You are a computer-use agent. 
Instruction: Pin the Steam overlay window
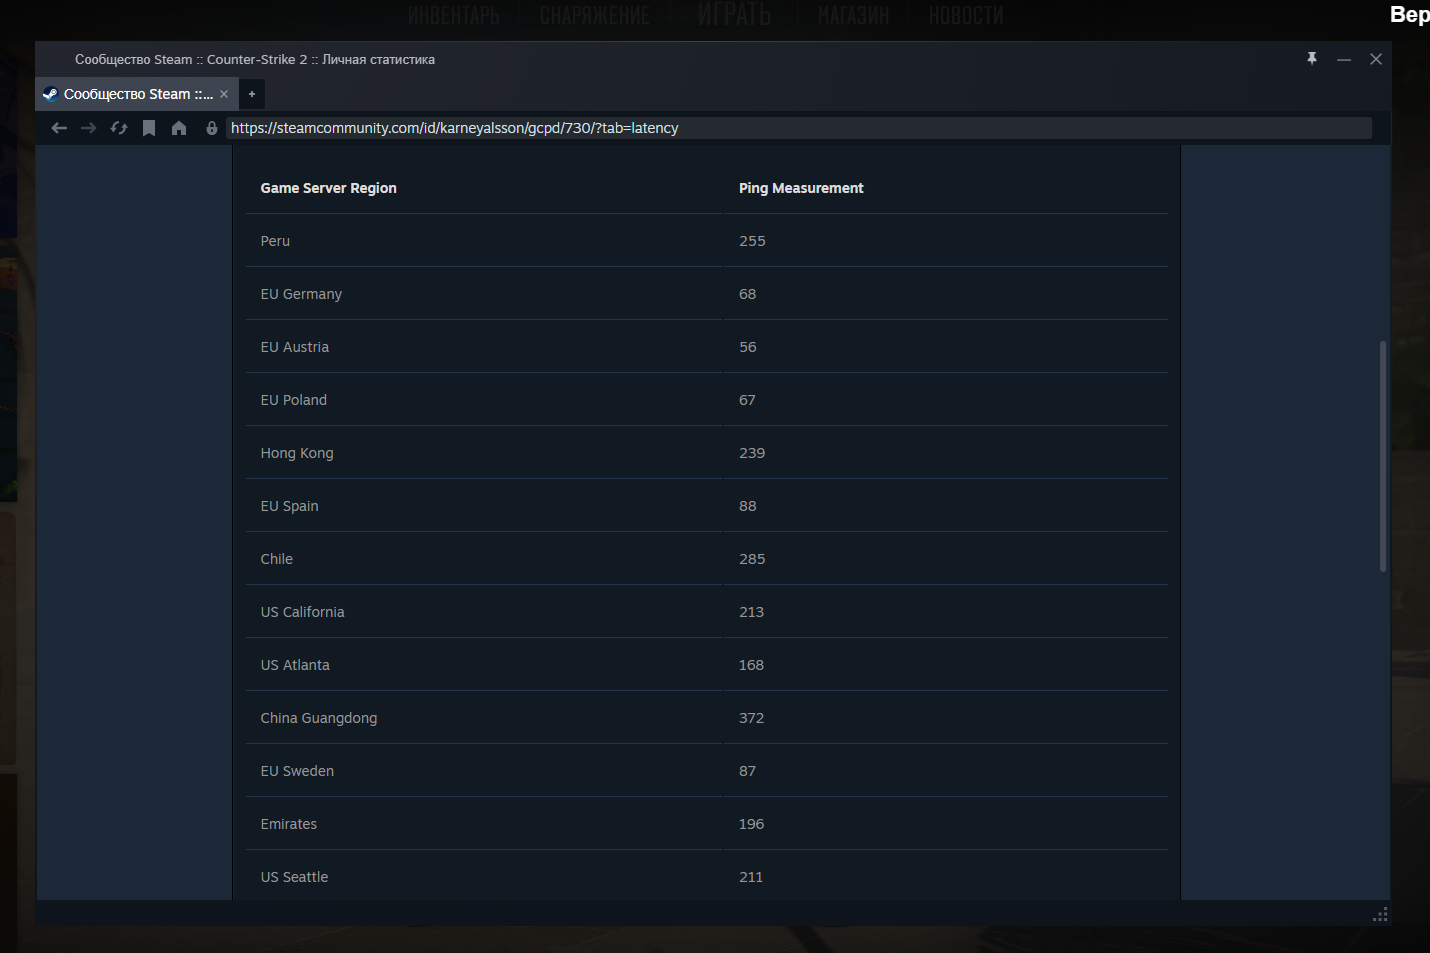(x=1312, y=59)
